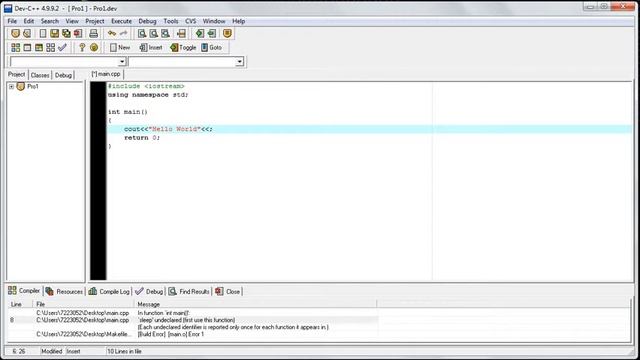Select the main.cpp editor tab
640x360 pixels.
tap(106, 74)
